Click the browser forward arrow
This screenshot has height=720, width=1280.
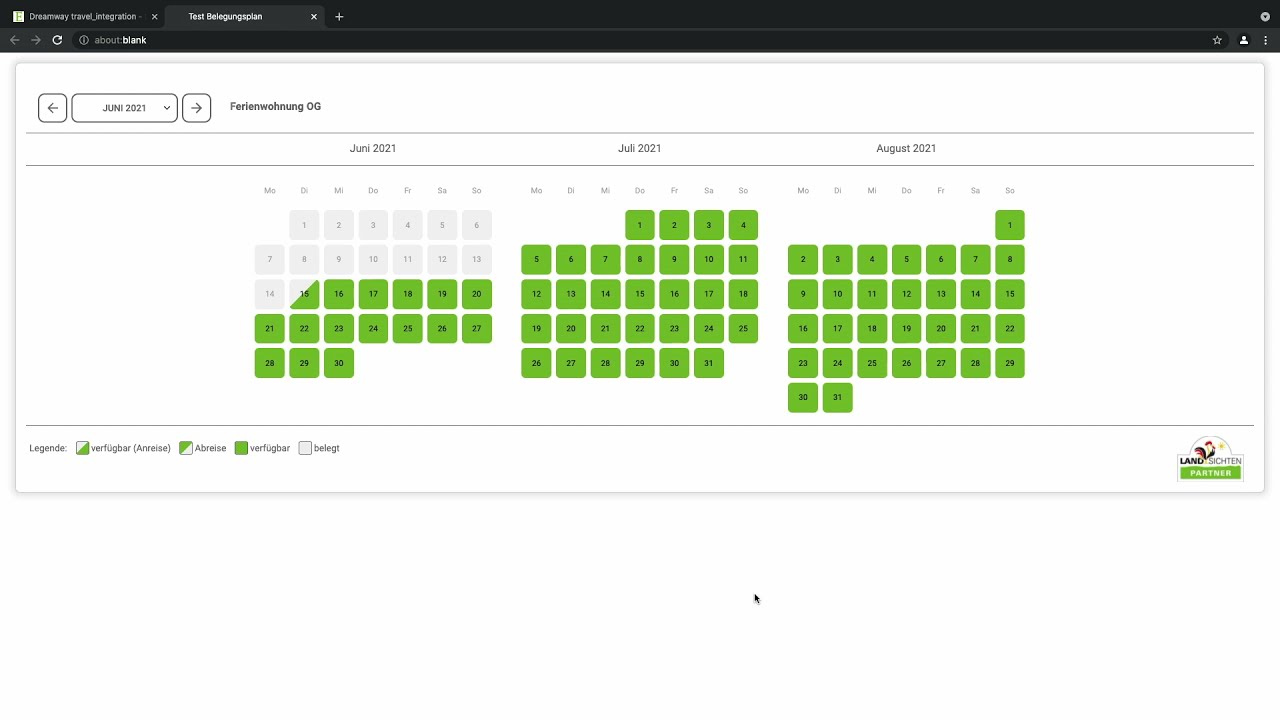point(36,40)
